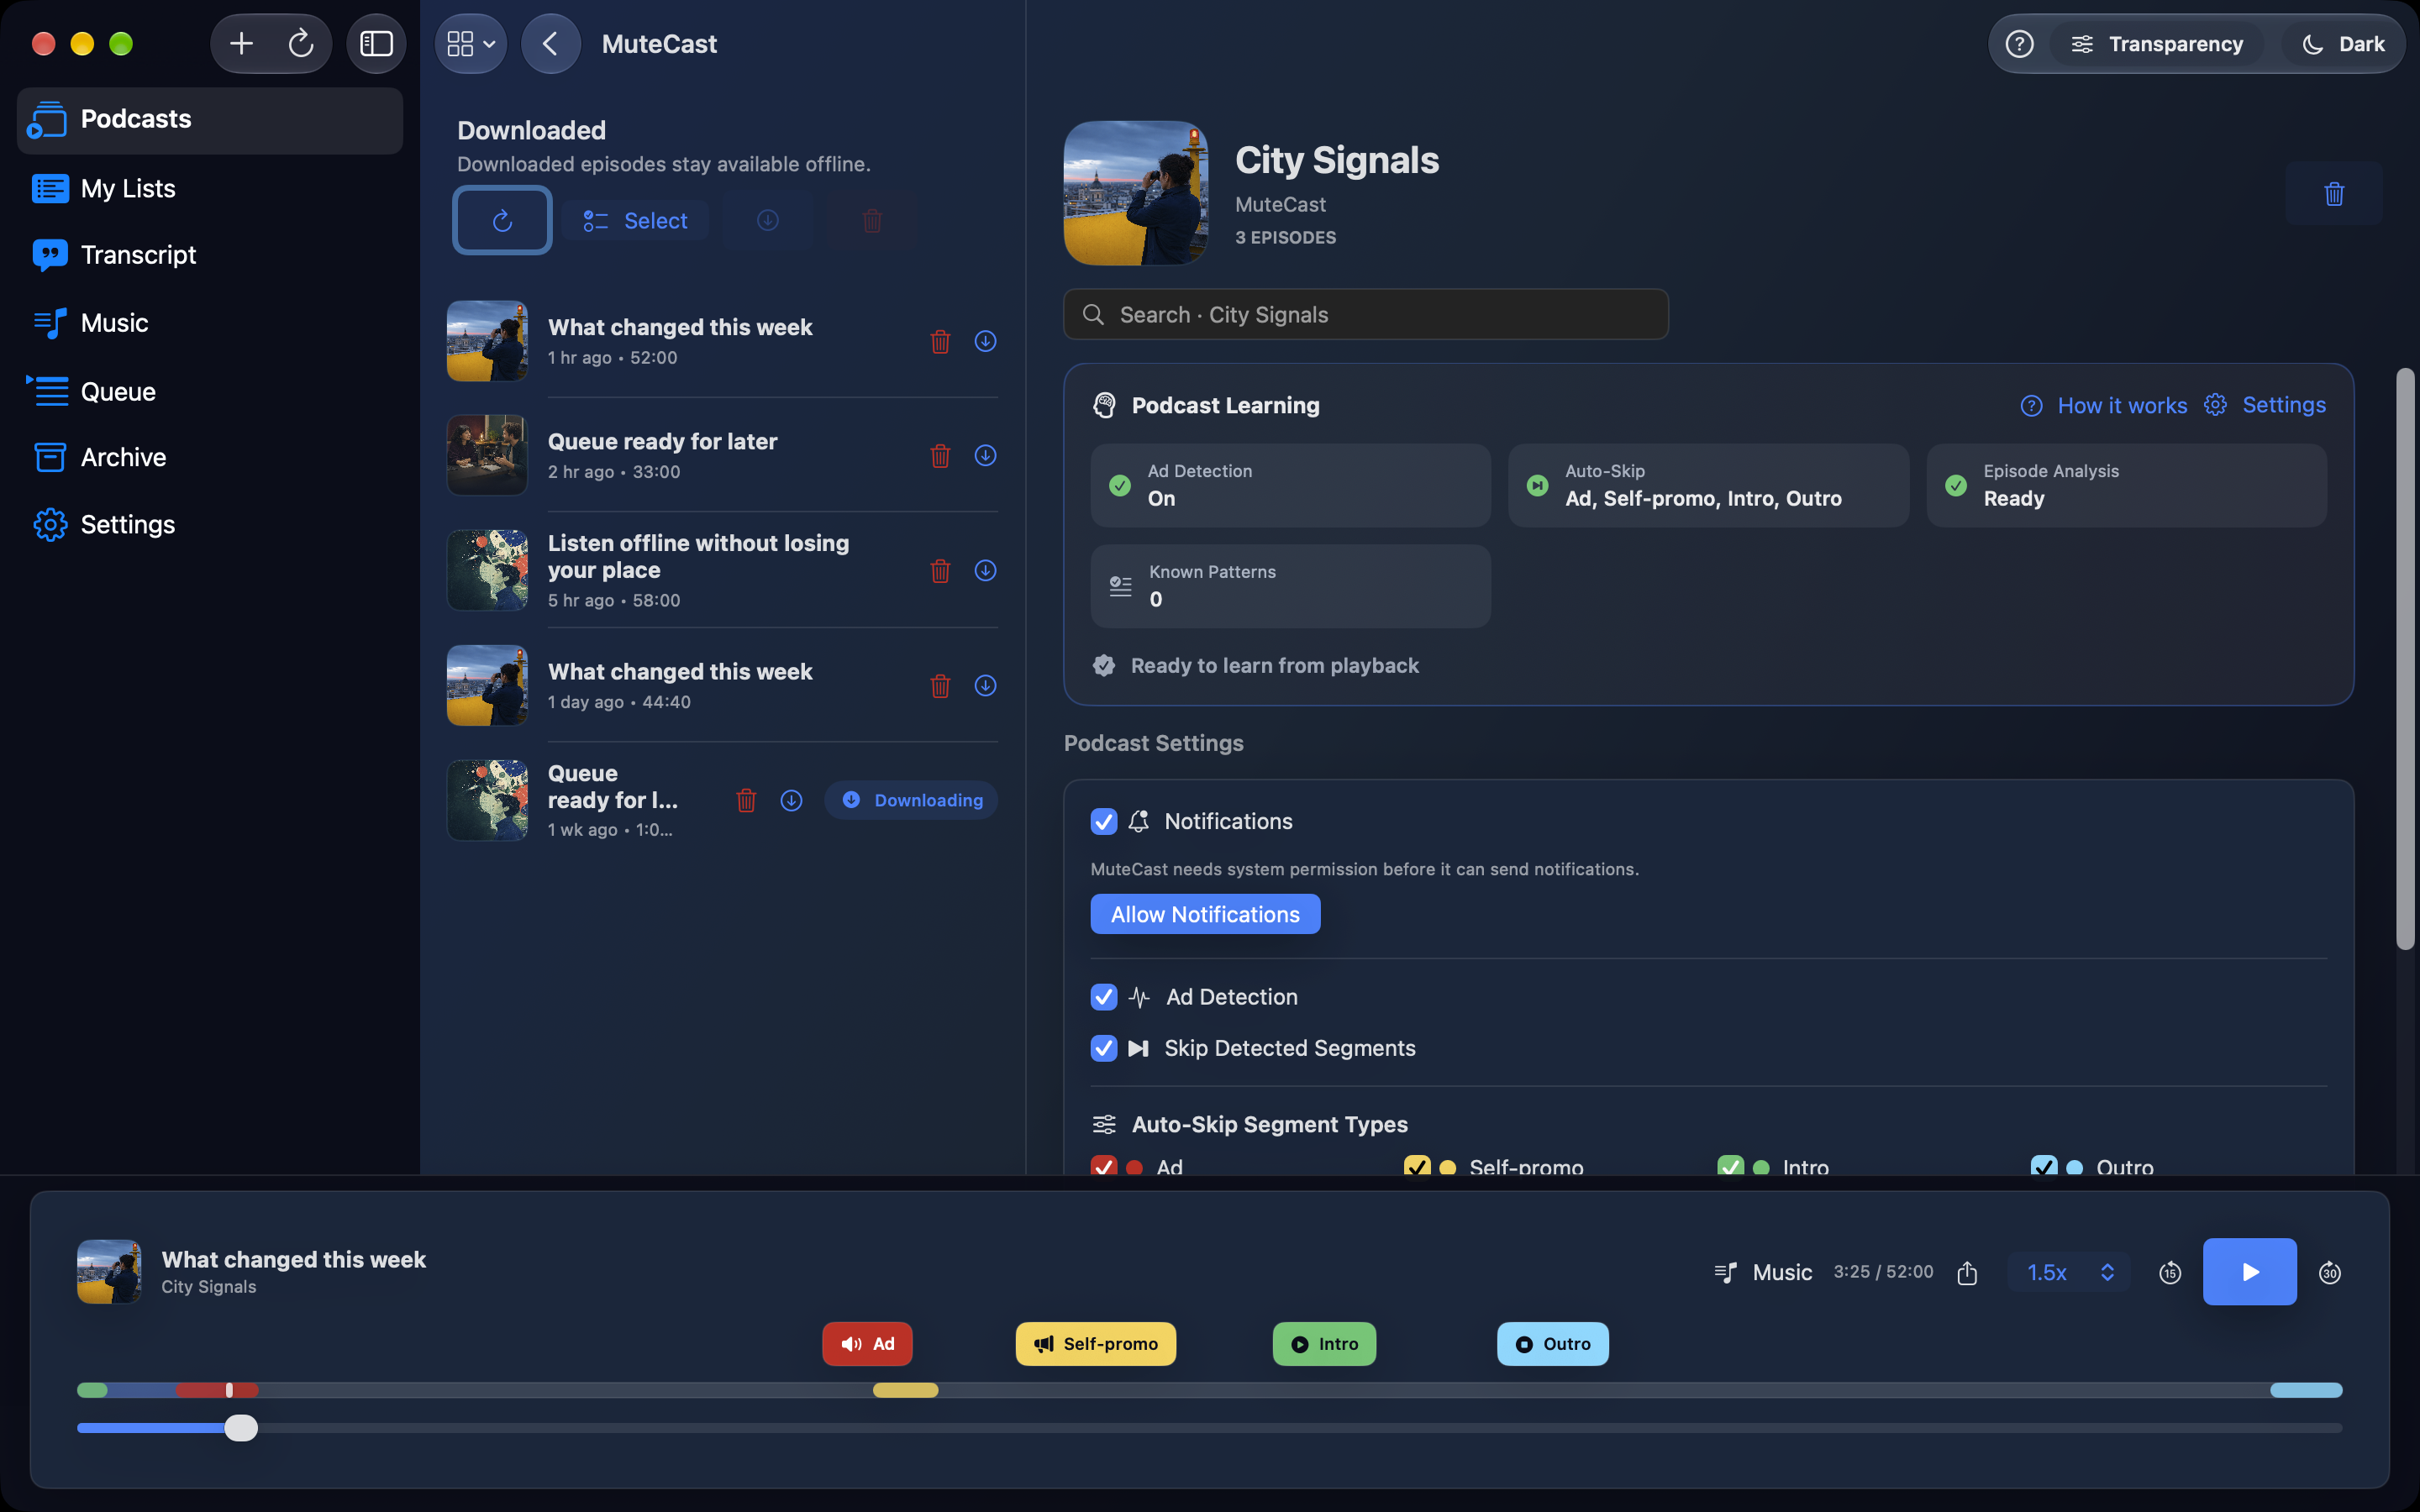The image size is (2420, 1512).
Task: Refresh the Downloaded episodes list
Action: (x=502, y=220)
